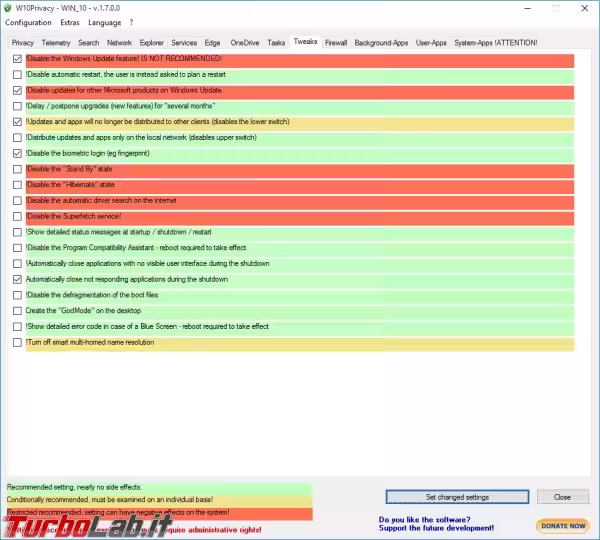
Task: Switch to the OneDrive tab
Action: click(245, 43)
